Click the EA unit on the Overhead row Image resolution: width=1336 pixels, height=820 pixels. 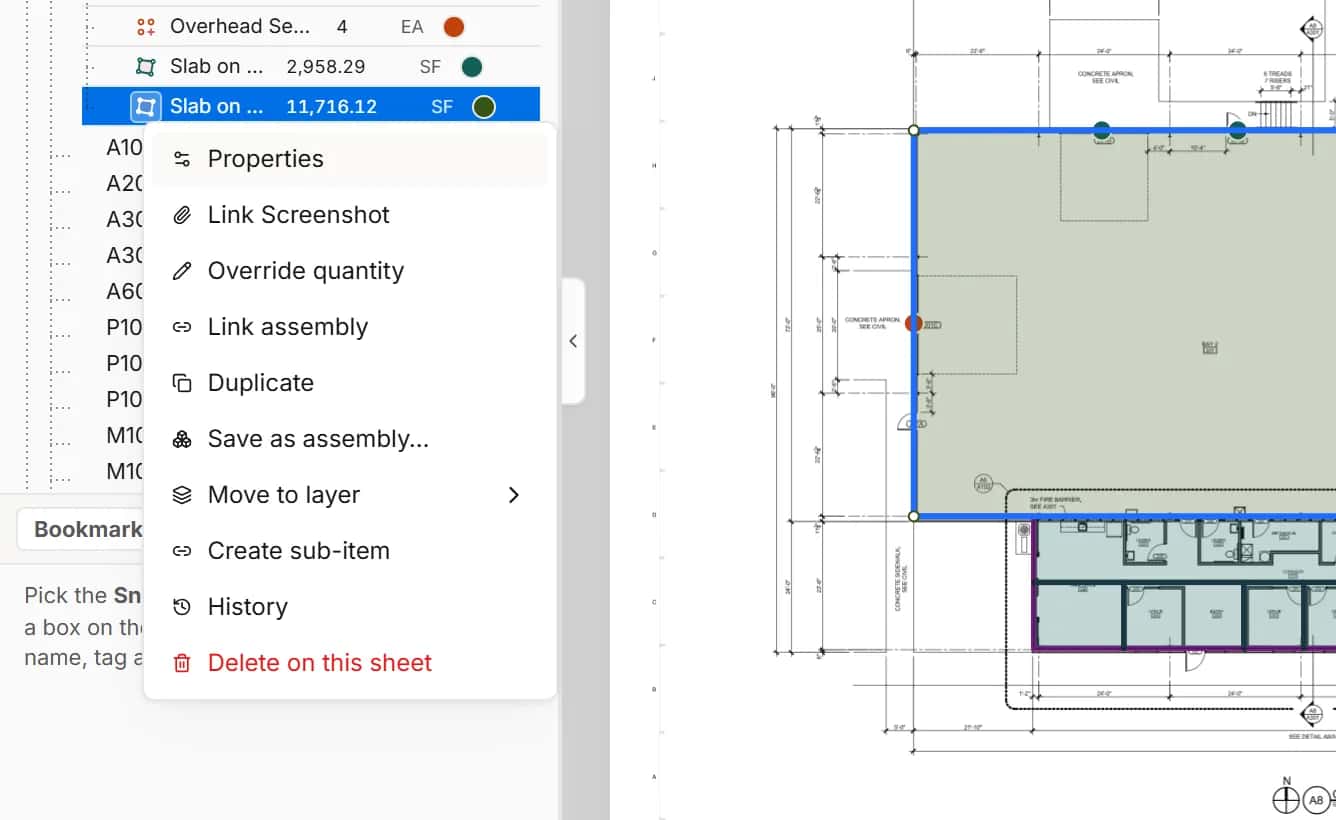412,27
